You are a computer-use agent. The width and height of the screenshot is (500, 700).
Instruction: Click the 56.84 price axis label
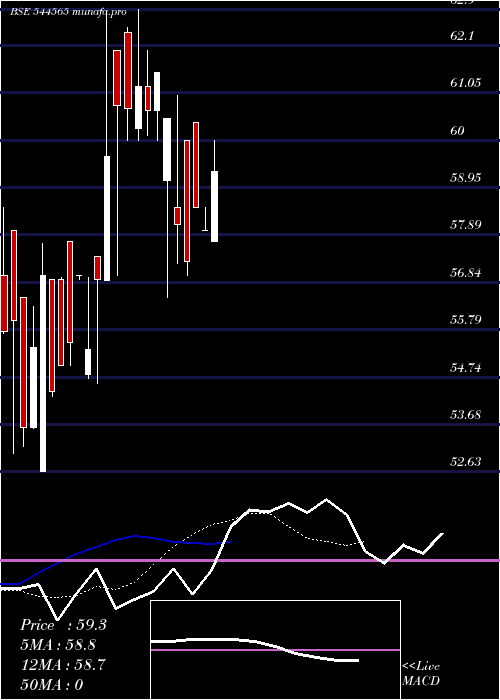(x=466, y=272)
